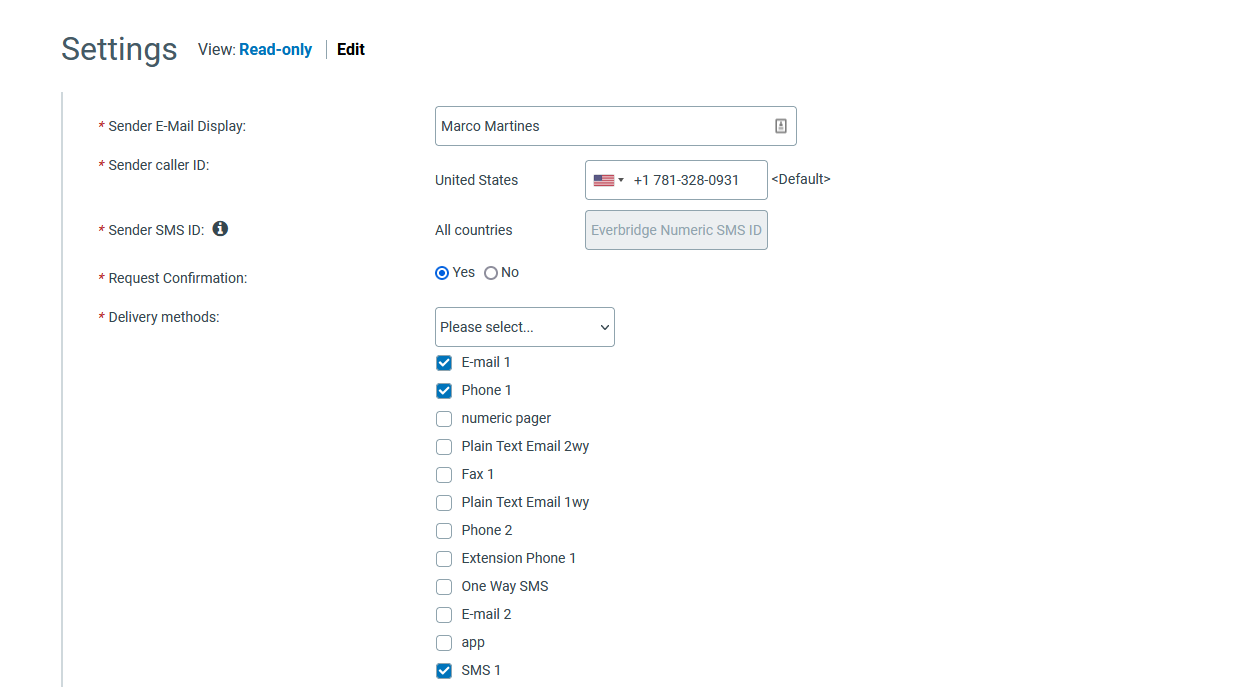
Task: Click the Please select combo box chevron
Action: pyautogui.click(x=604, y=327)
